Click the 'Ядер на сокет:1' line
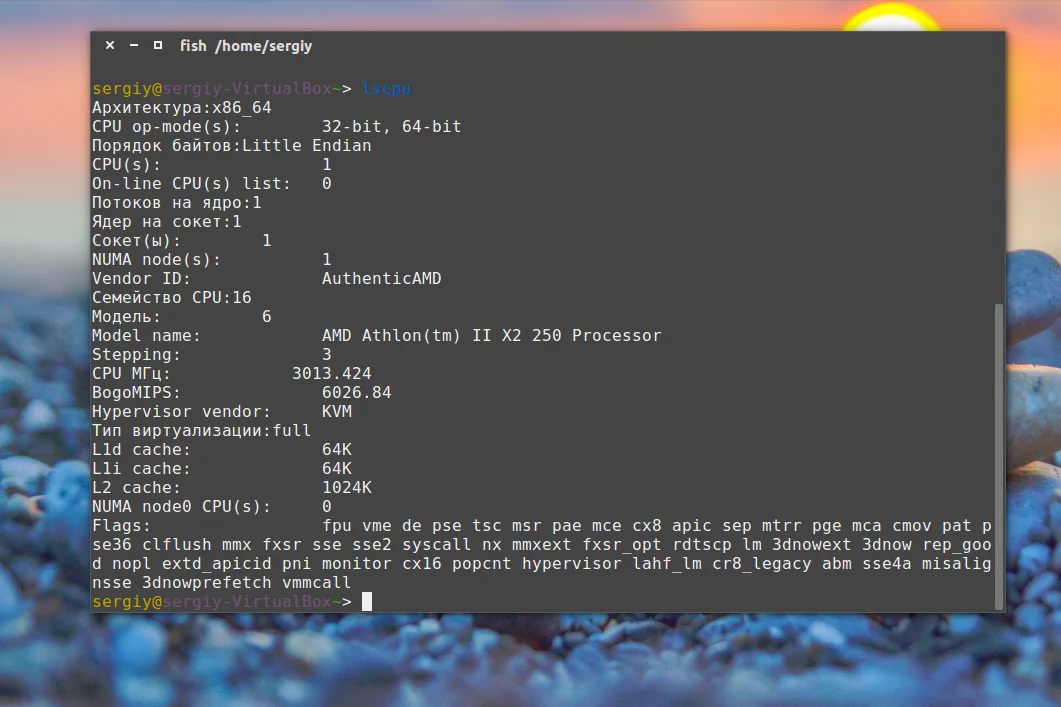Viewport: 1061px width, 707px height. pyautogui.click(x=166, y=221)
